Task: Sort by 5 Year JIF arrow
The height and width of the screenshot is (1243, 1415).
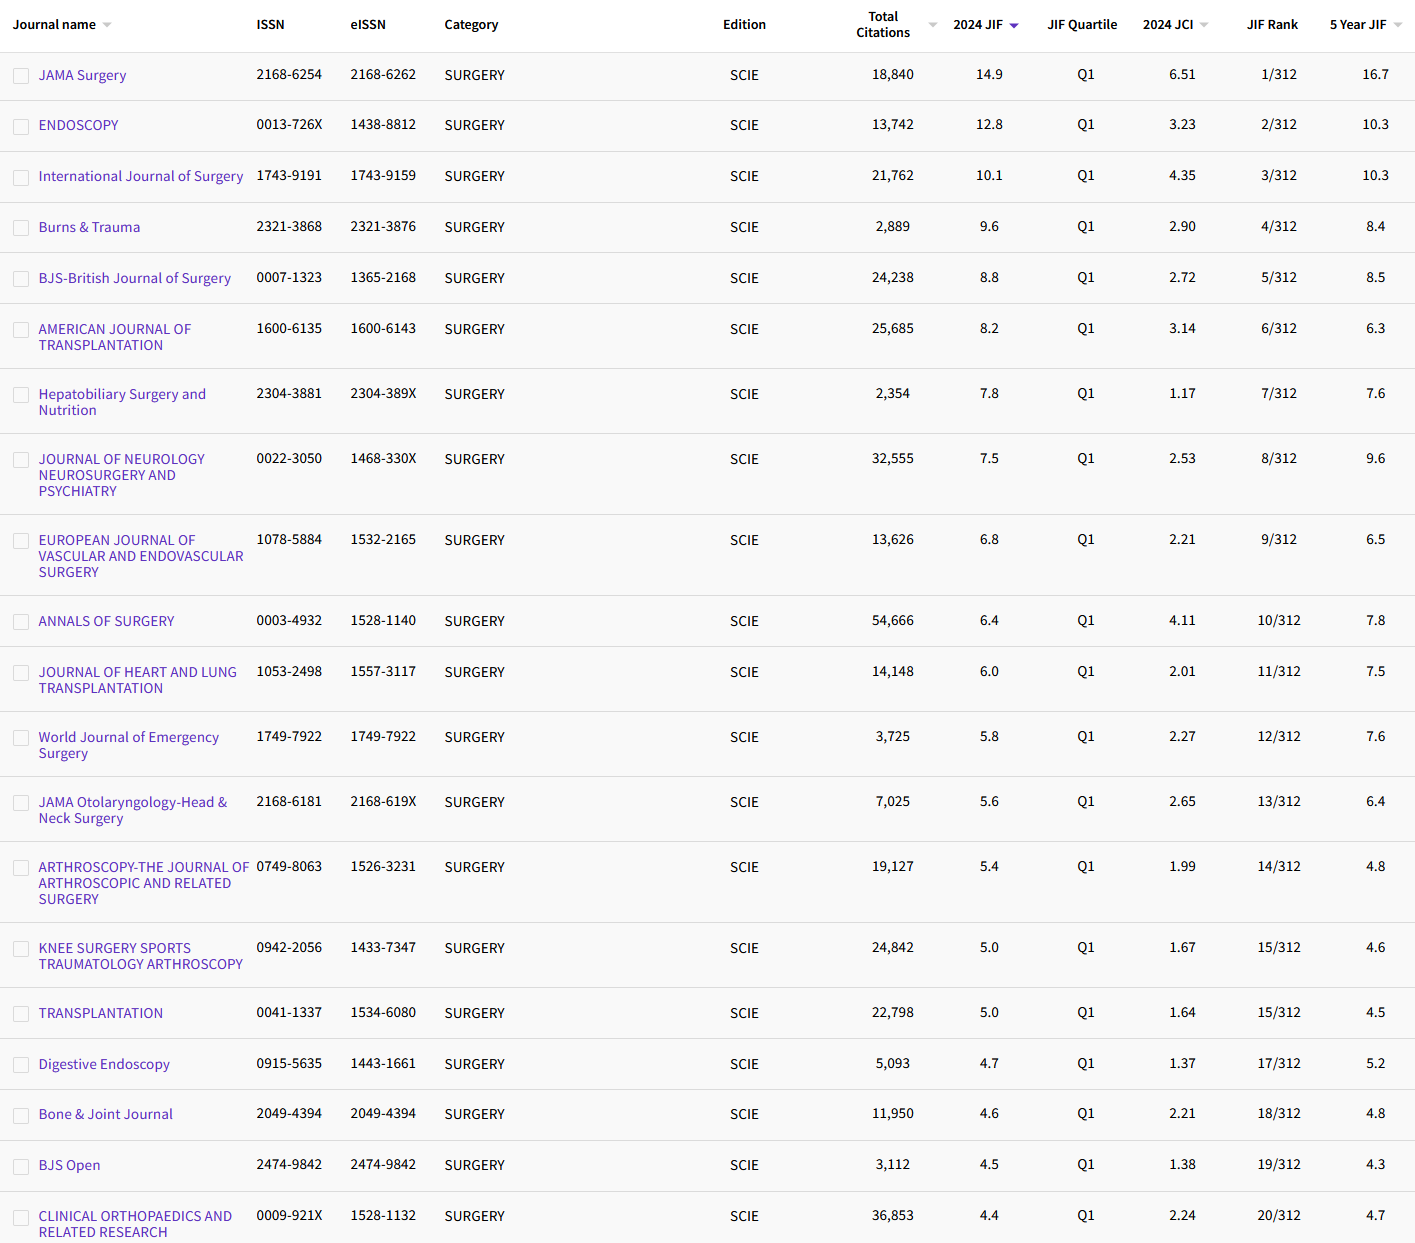Action: coord(1398,25)
